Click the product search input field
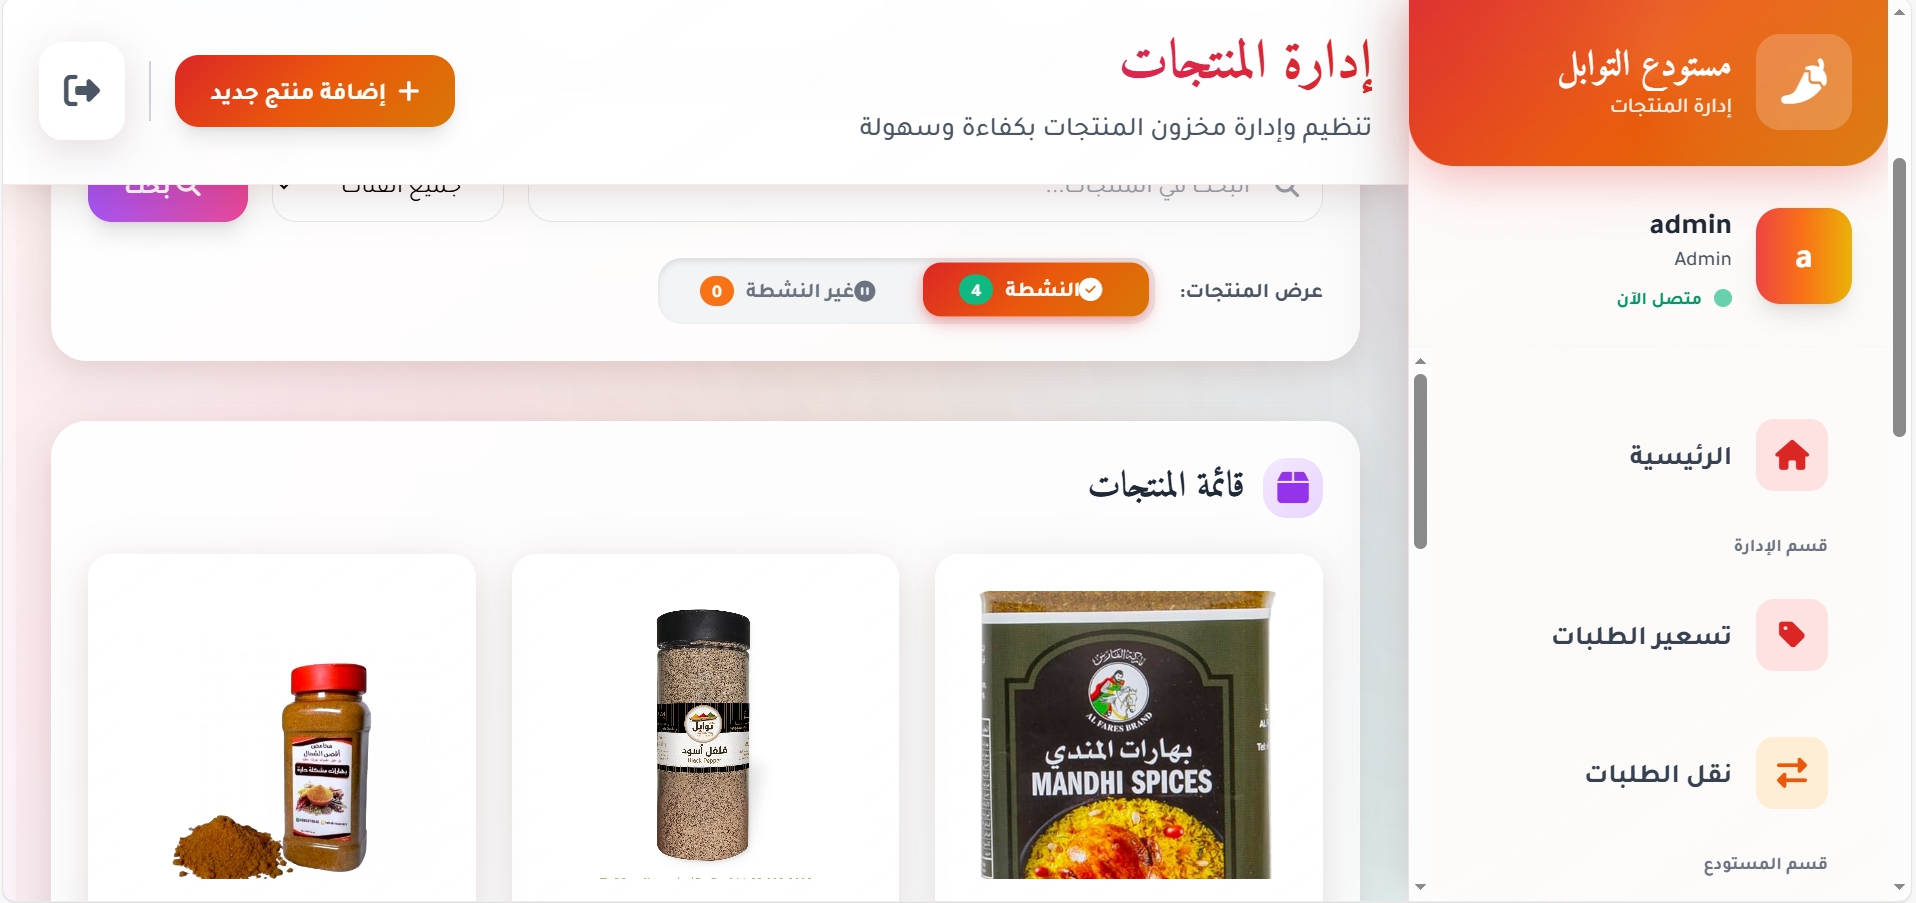 tap(925, 201)
